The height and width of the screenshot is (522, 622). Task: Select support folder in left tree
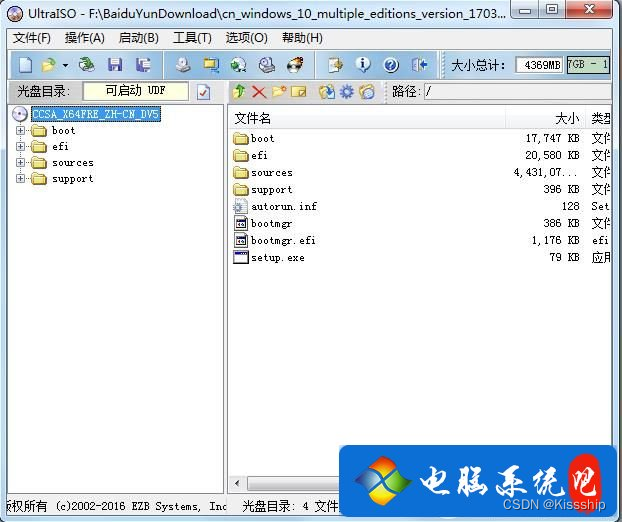pyautogui.click(x=73, y=179)
